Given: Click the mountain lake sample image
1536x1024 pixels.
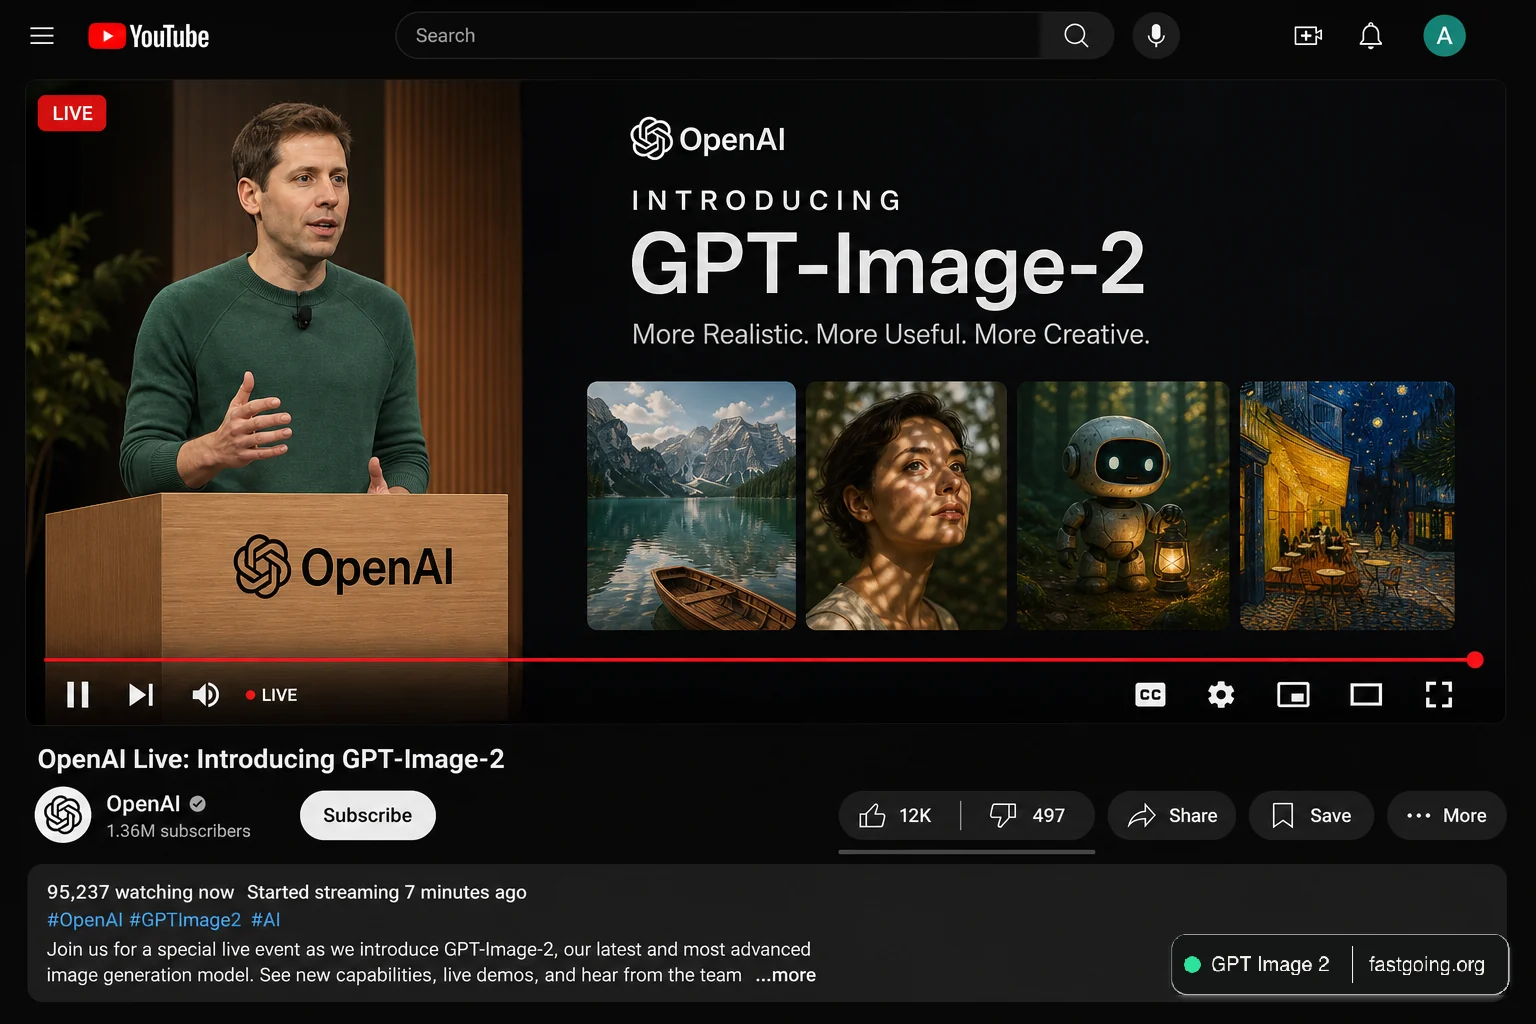Looking at the screenshot, I should pyautogui.click(x=691, y=505).
